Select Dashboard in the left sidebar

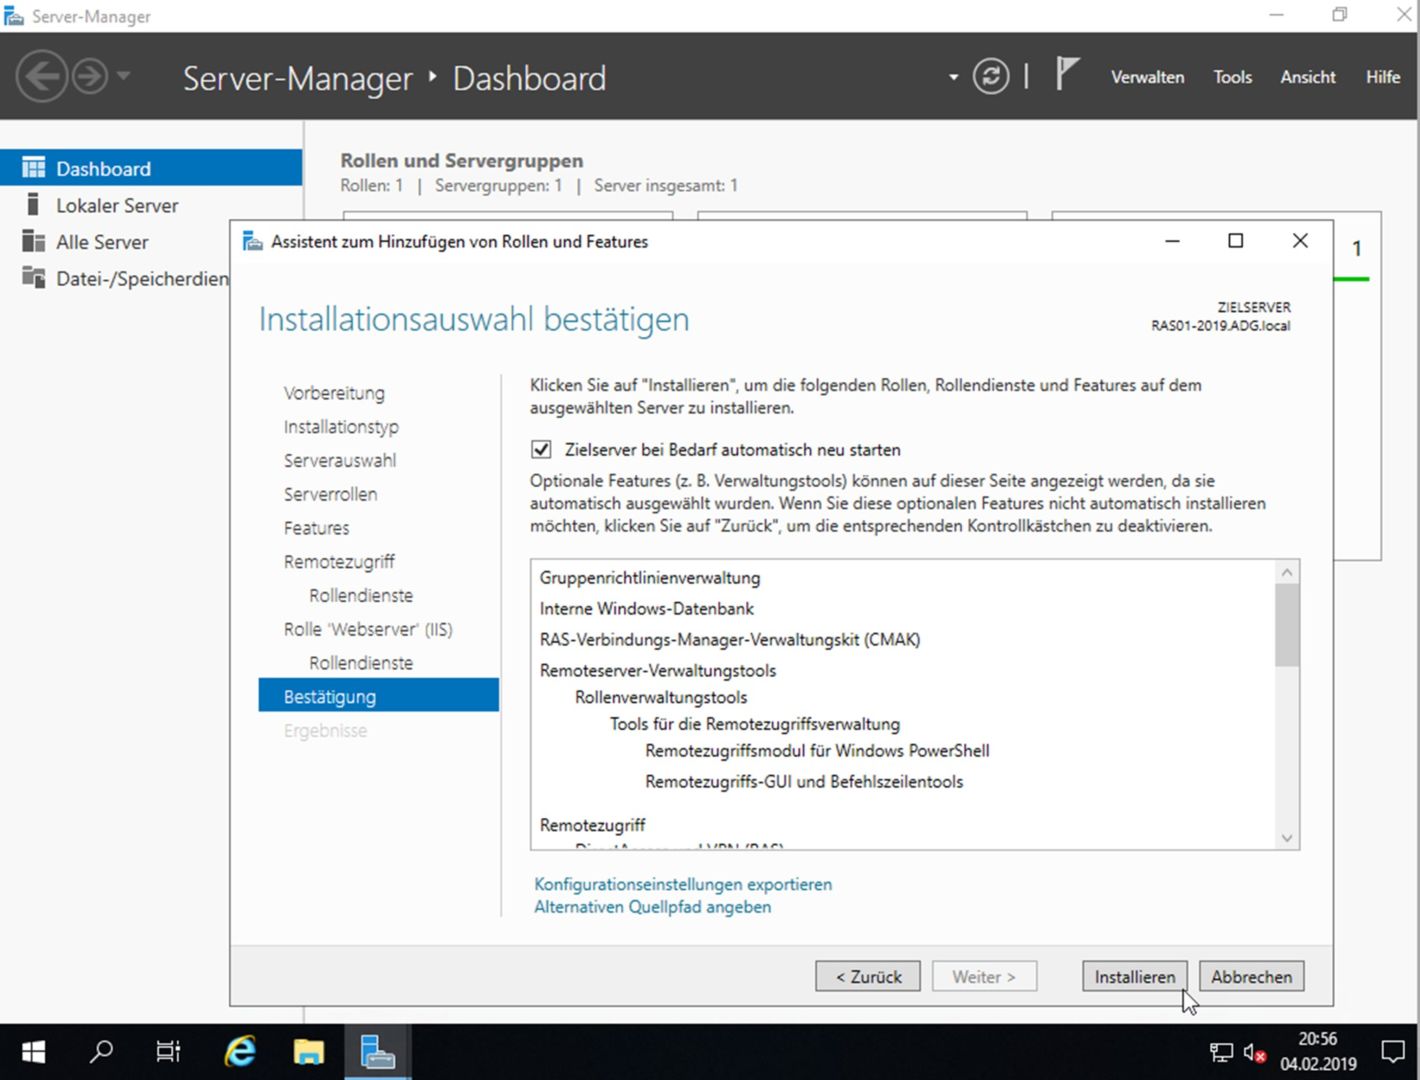tap(151, 168)
